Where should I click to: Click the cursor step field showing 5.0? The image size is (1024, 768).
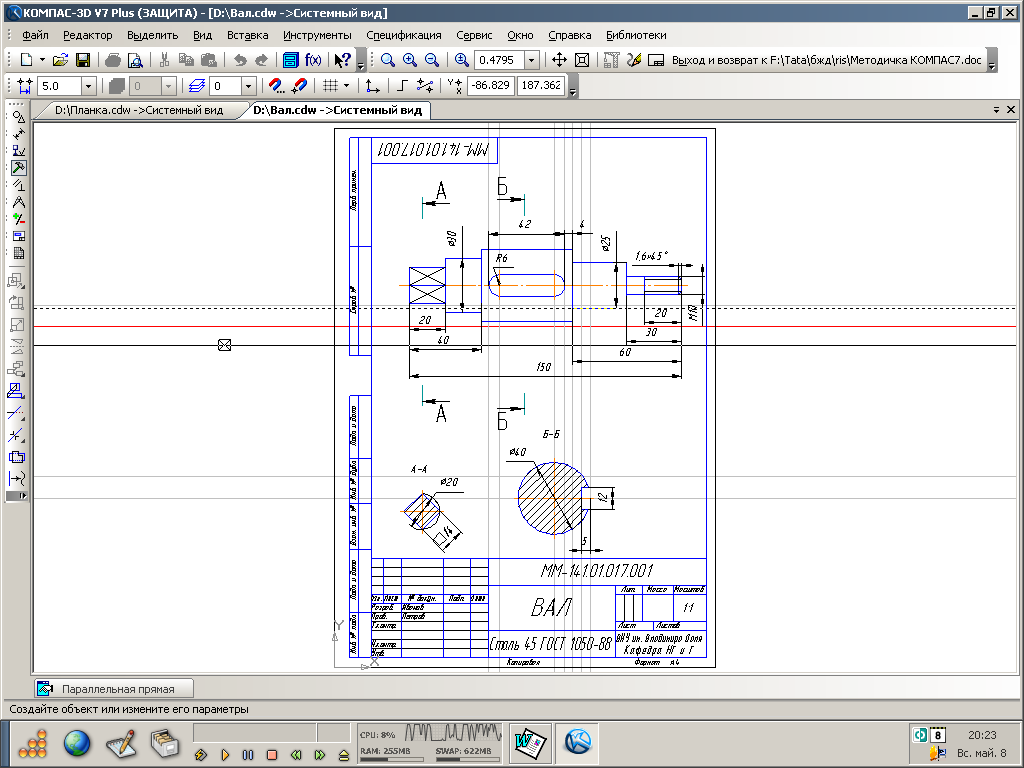(60, 86)
